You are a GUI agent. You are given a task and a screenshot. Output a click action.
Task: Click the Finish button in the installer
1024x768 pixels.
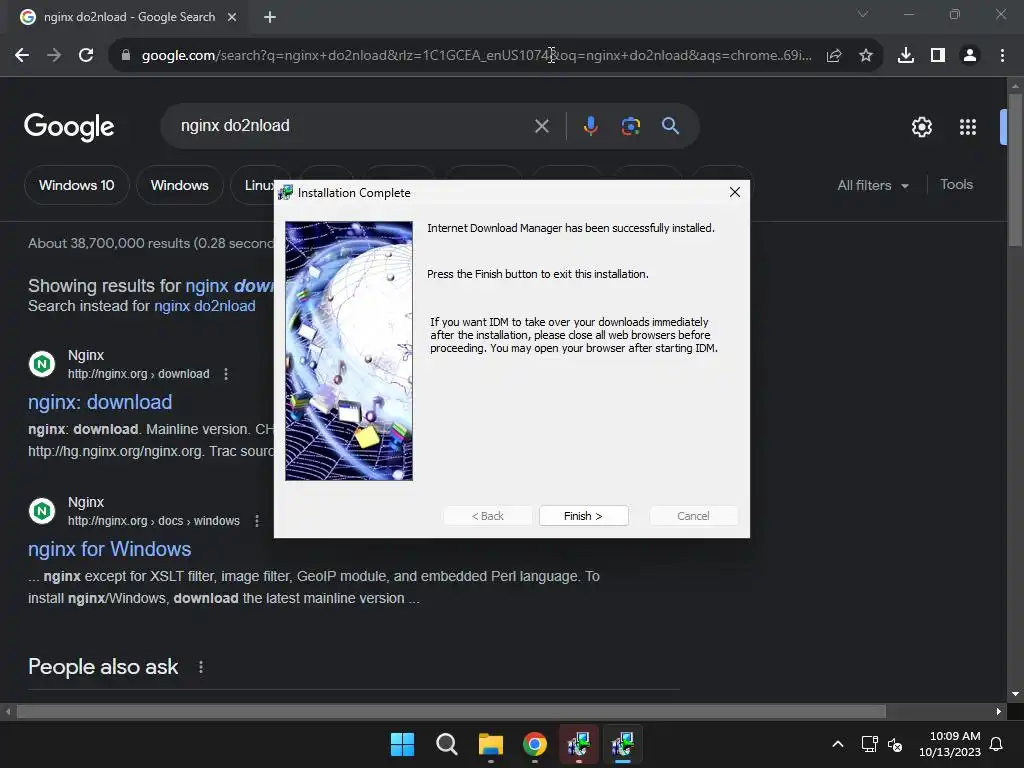[583, 516]
